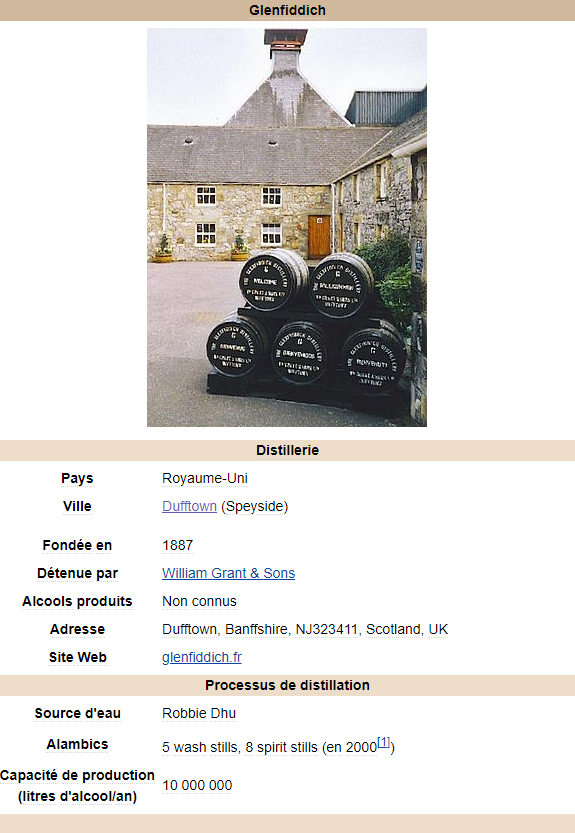Open the Dufftown link

[189, 506]
